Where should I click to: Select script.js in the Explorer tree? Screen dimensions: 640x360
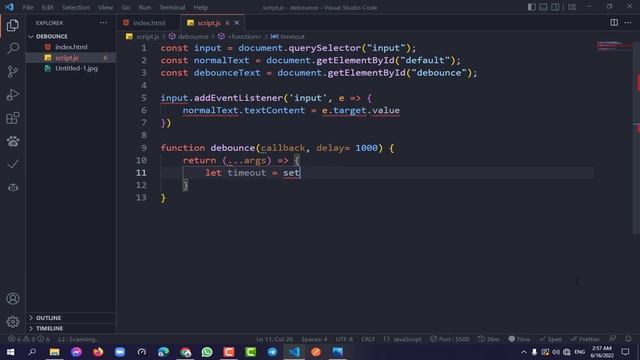(71, 58)
